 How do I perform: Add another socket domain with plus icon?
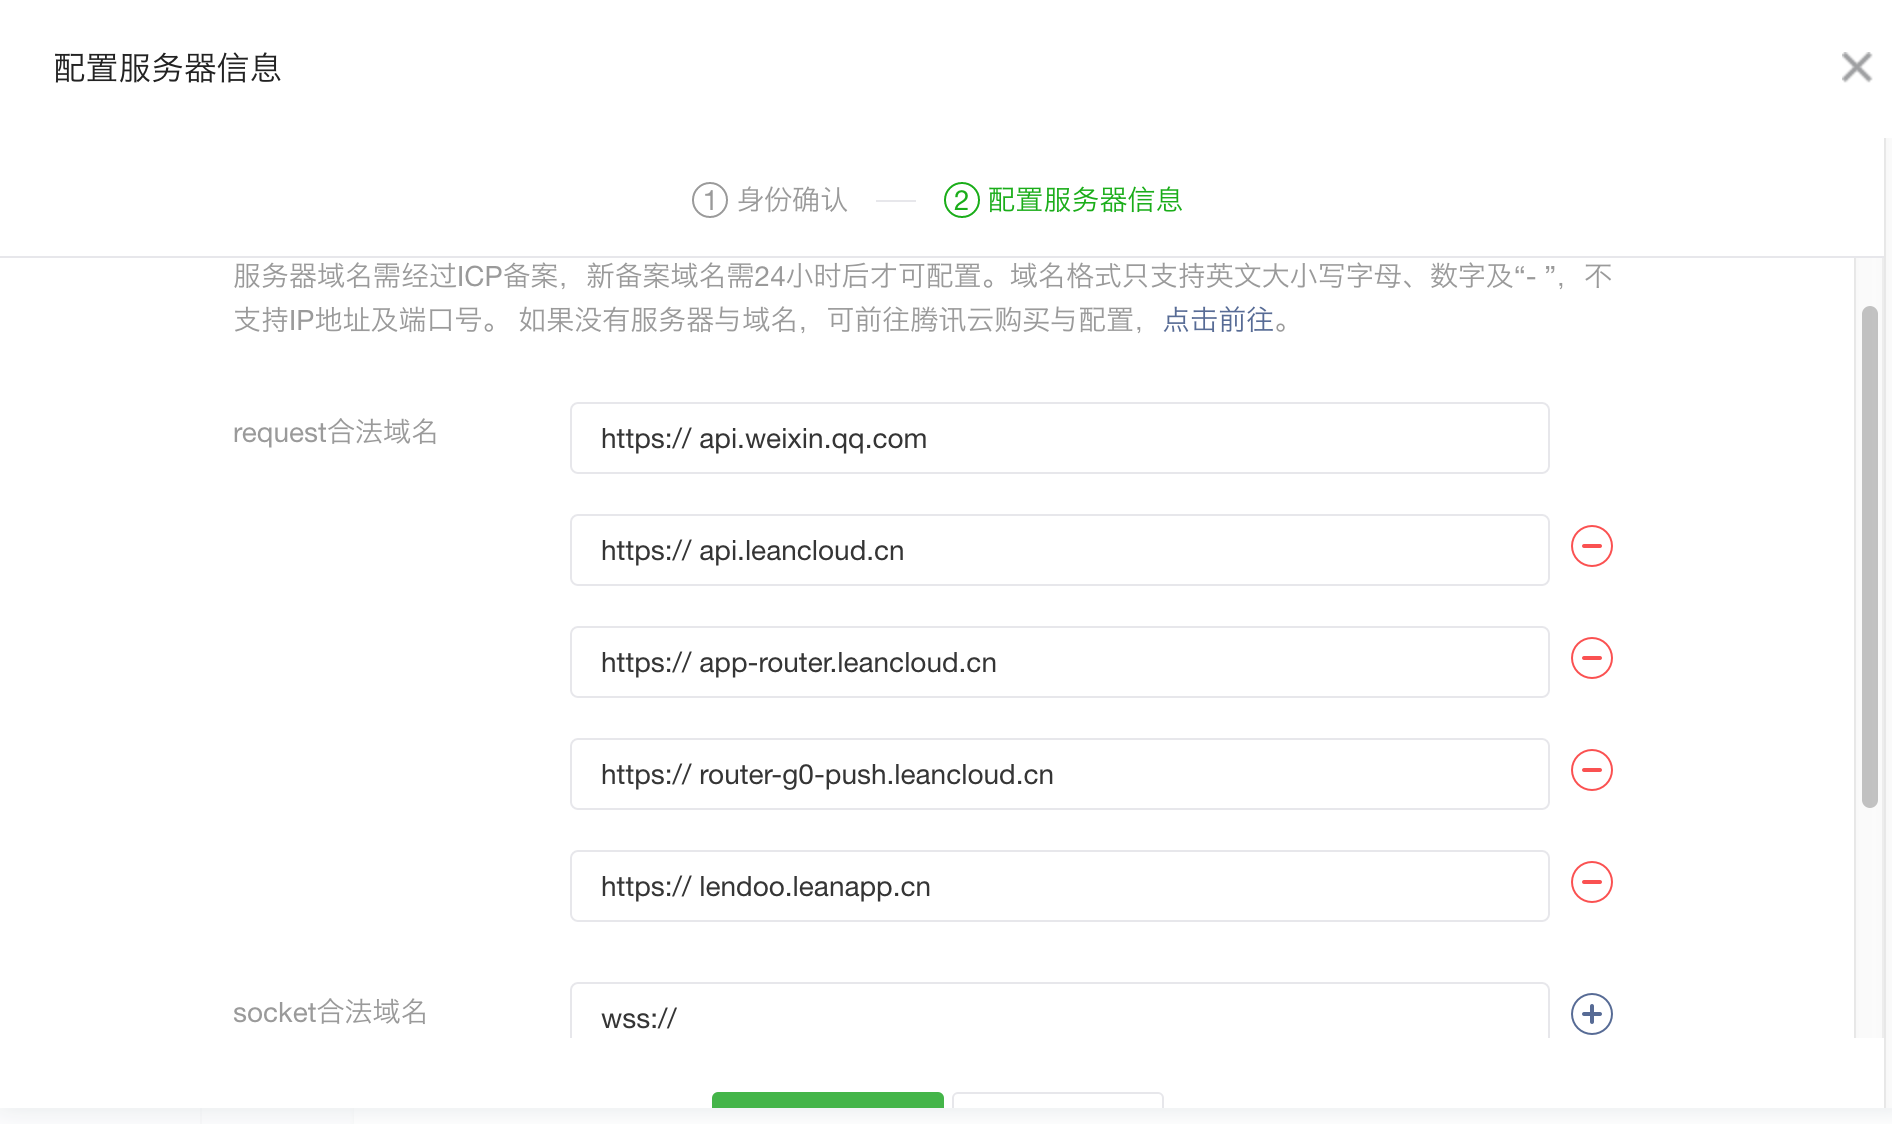point(1591,1014)
